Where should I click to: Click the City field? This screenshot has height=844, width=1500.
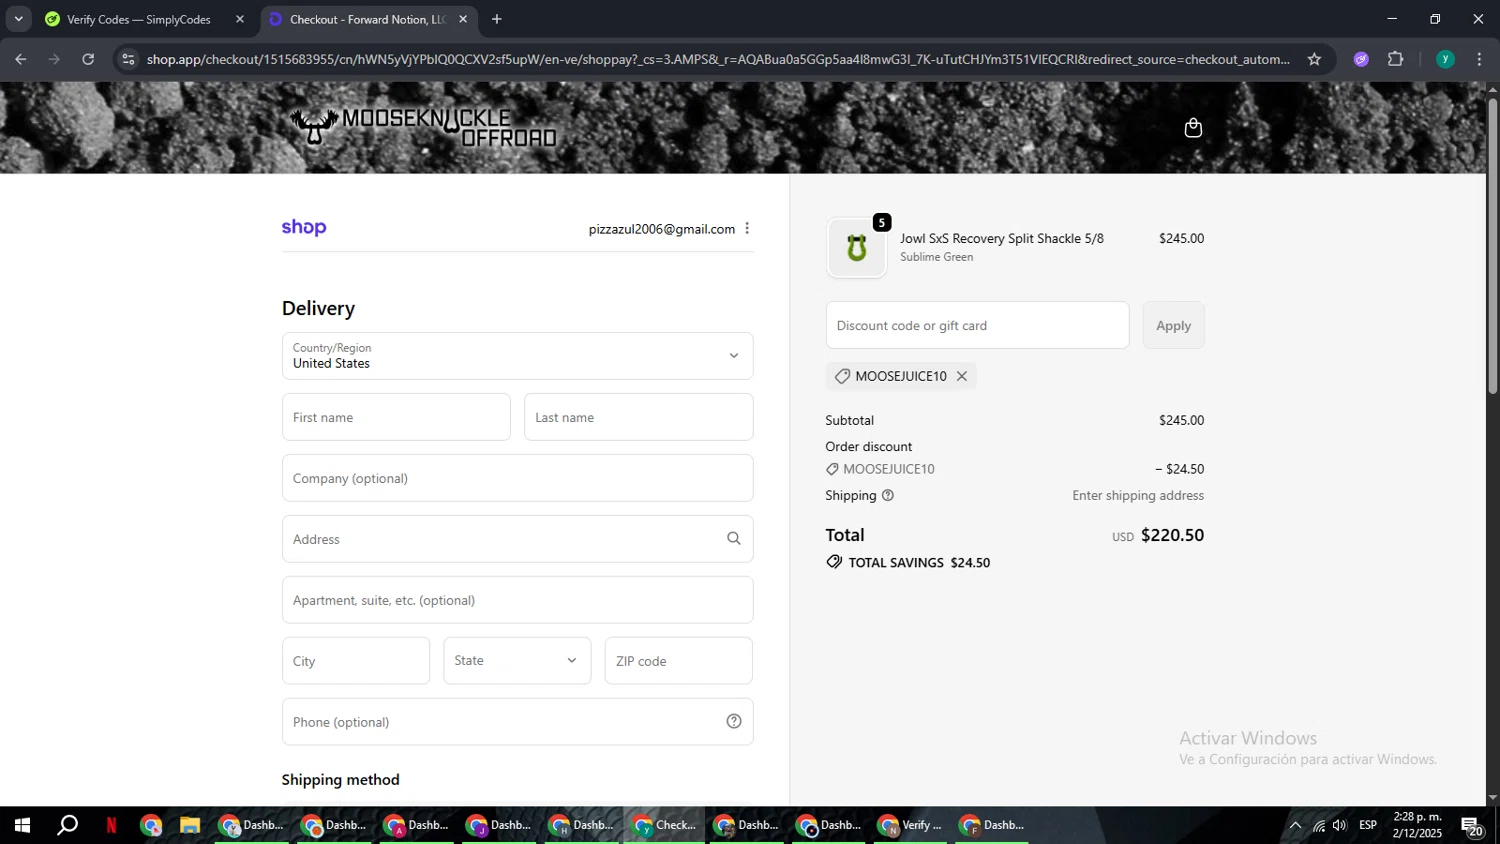(356, 661)
